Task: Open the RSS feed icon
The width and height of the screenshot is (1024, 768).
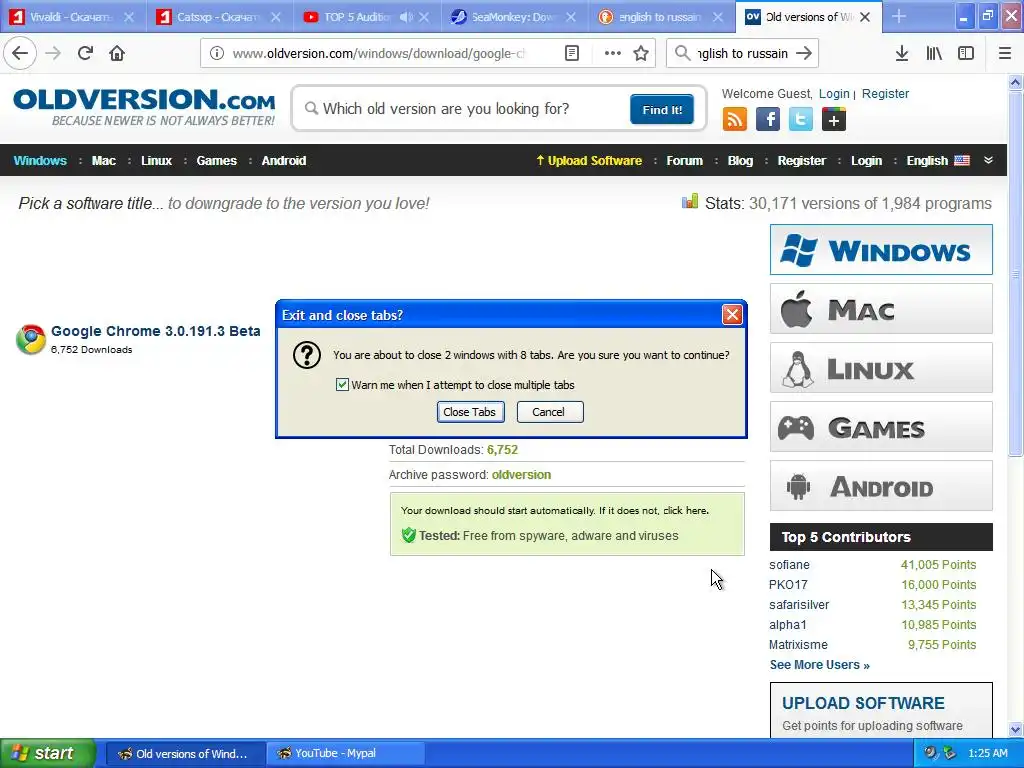Action: click(x=735, y=120)
